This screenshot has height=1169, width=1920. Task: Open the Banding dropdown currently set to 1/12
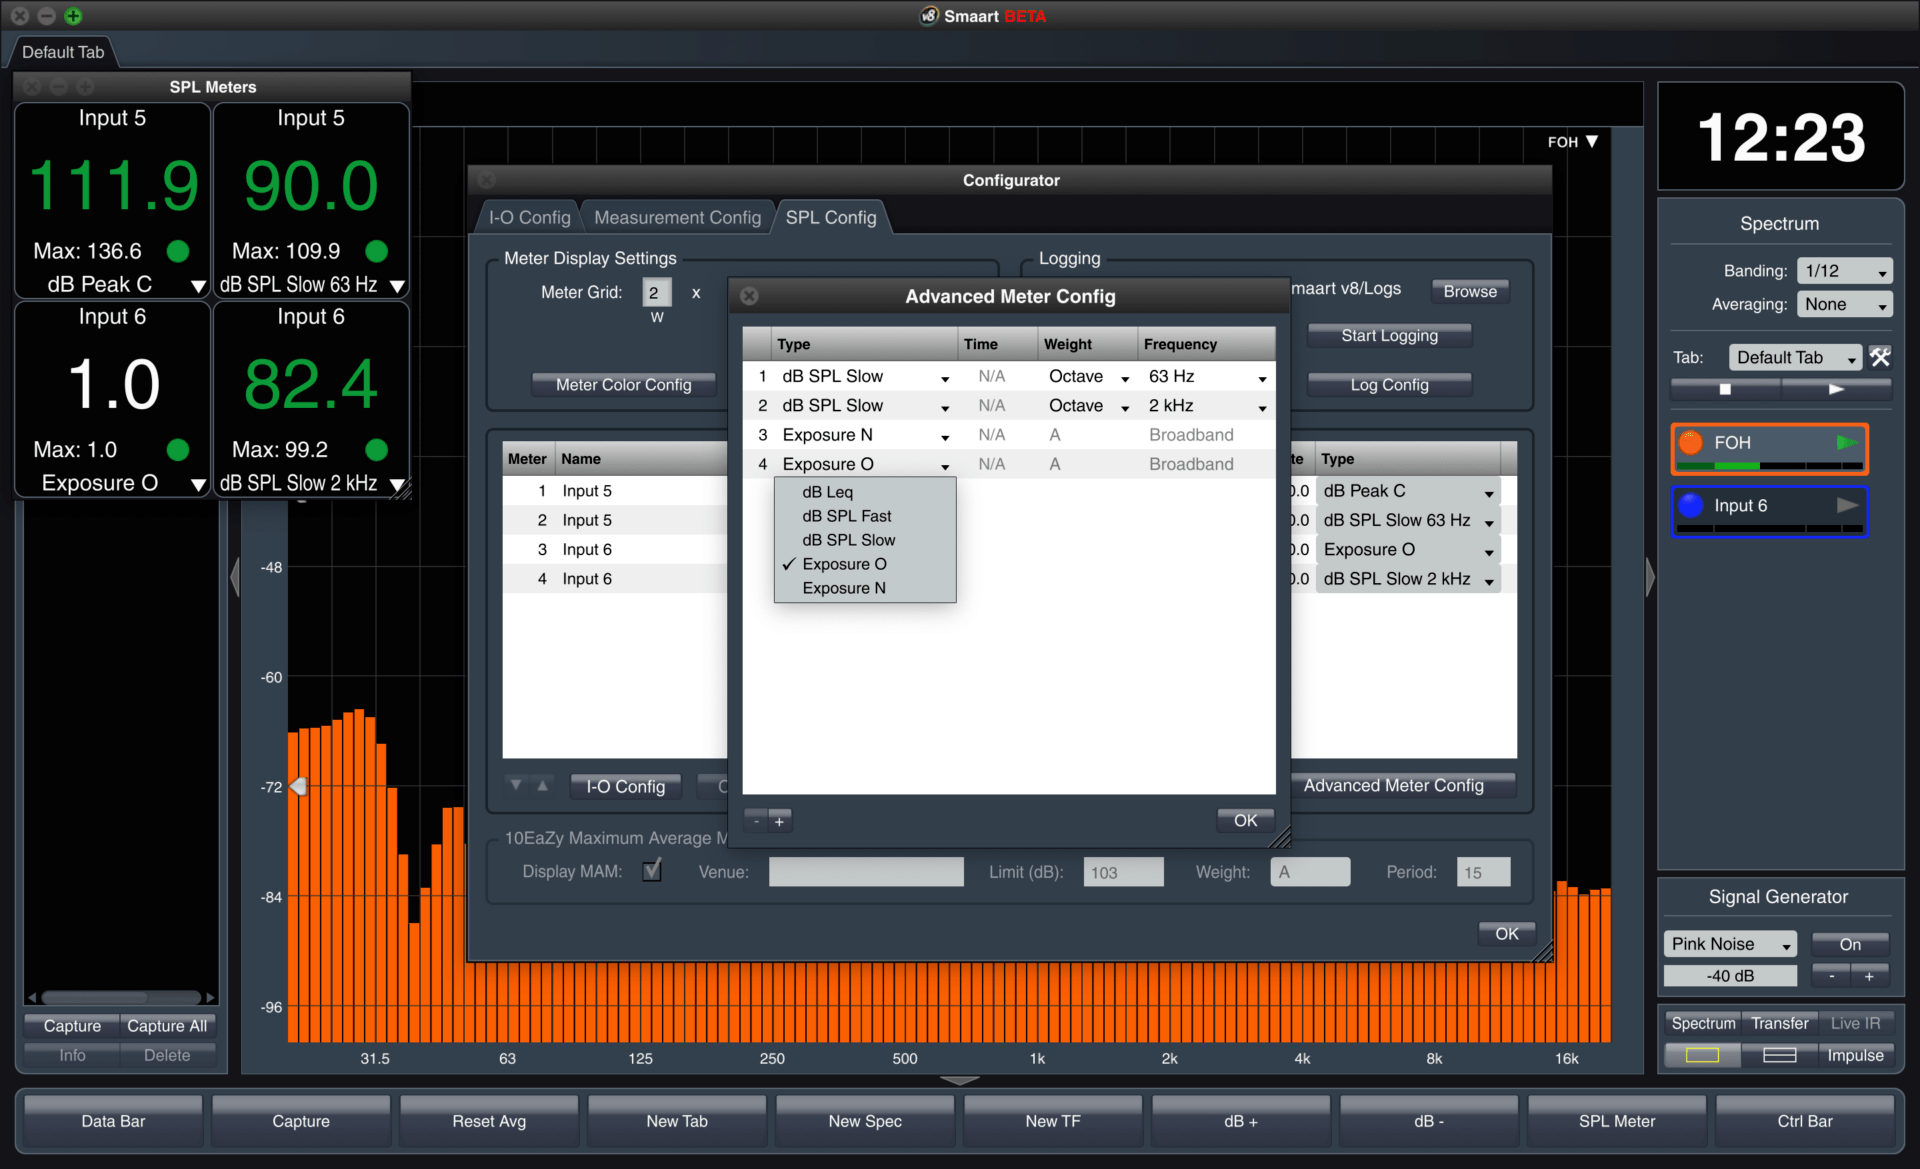coord(1843,270)
